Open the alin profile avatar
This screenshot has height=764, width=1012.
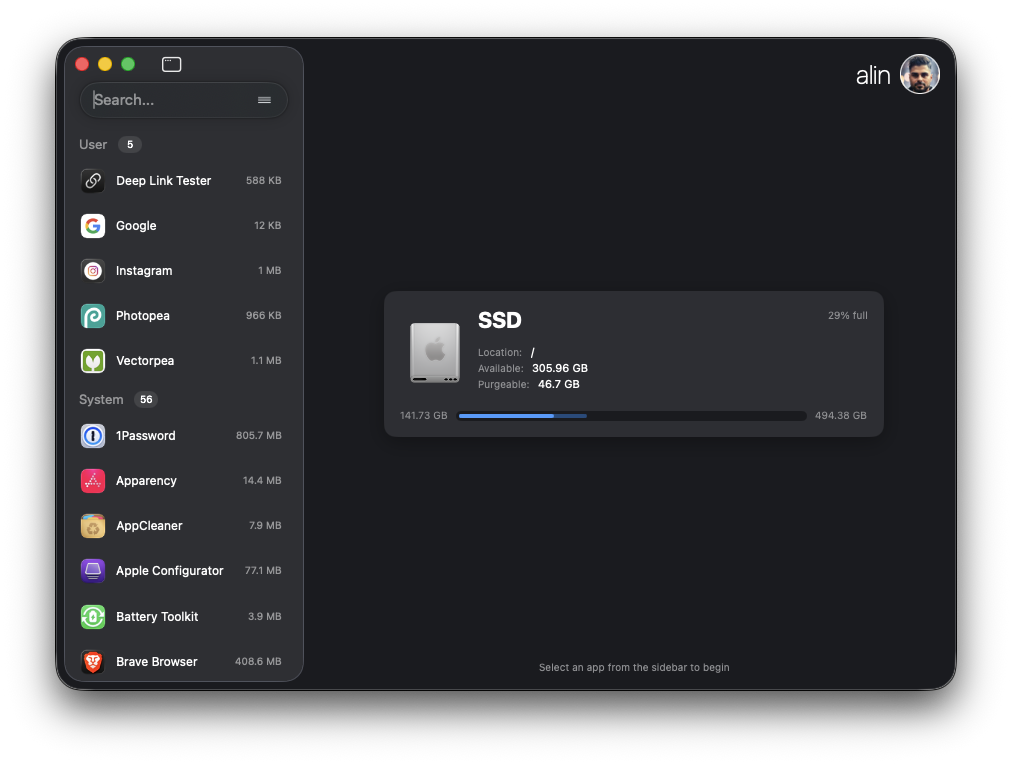click(x=919, y=73)
